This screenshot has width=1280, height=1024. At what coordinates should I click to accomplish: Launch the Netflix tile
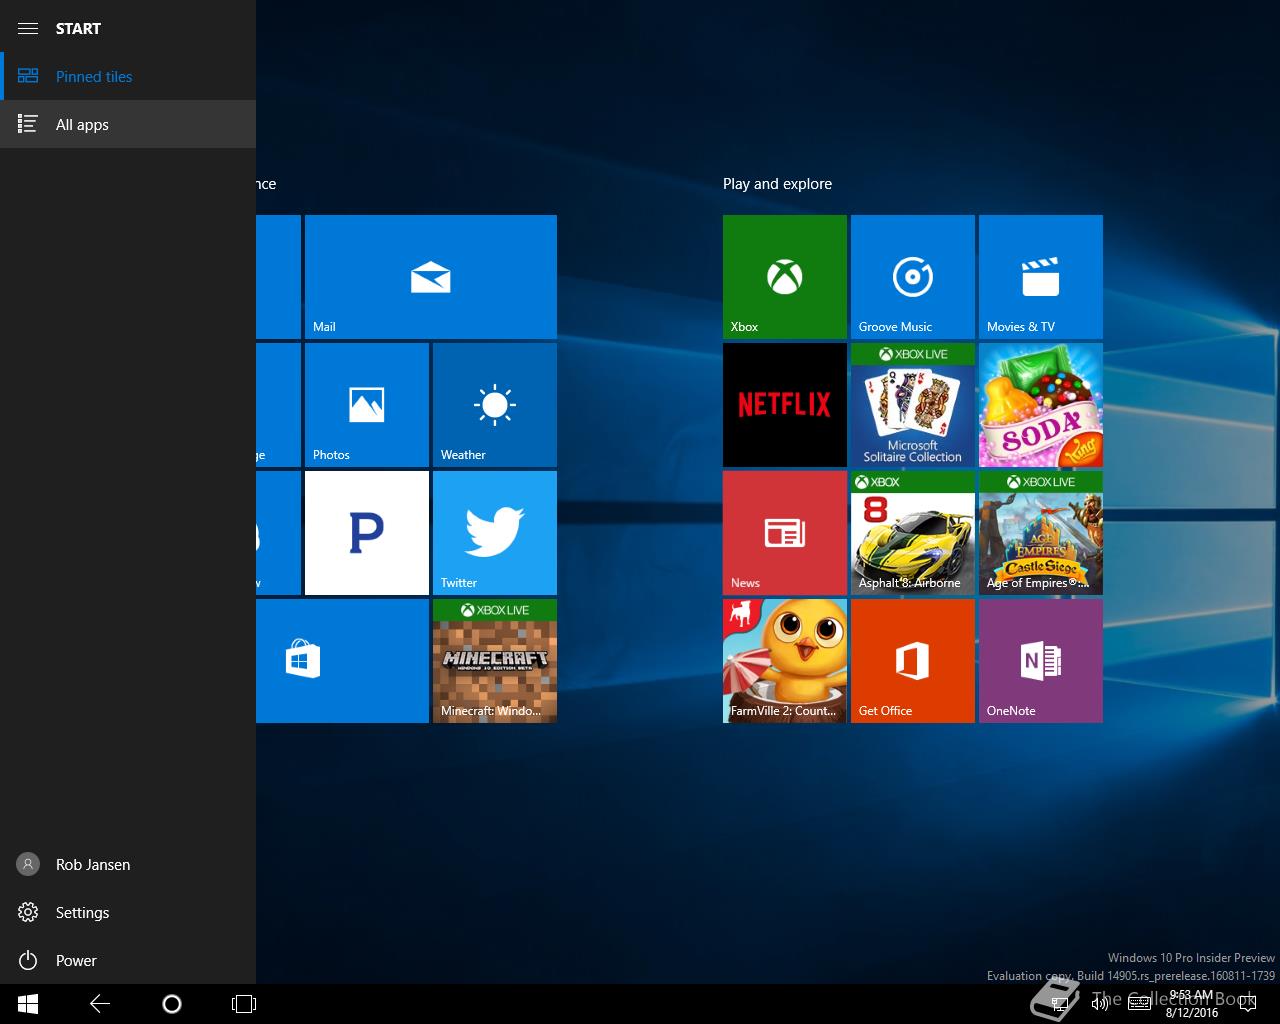pyautogui.click(x=785, y=405)
